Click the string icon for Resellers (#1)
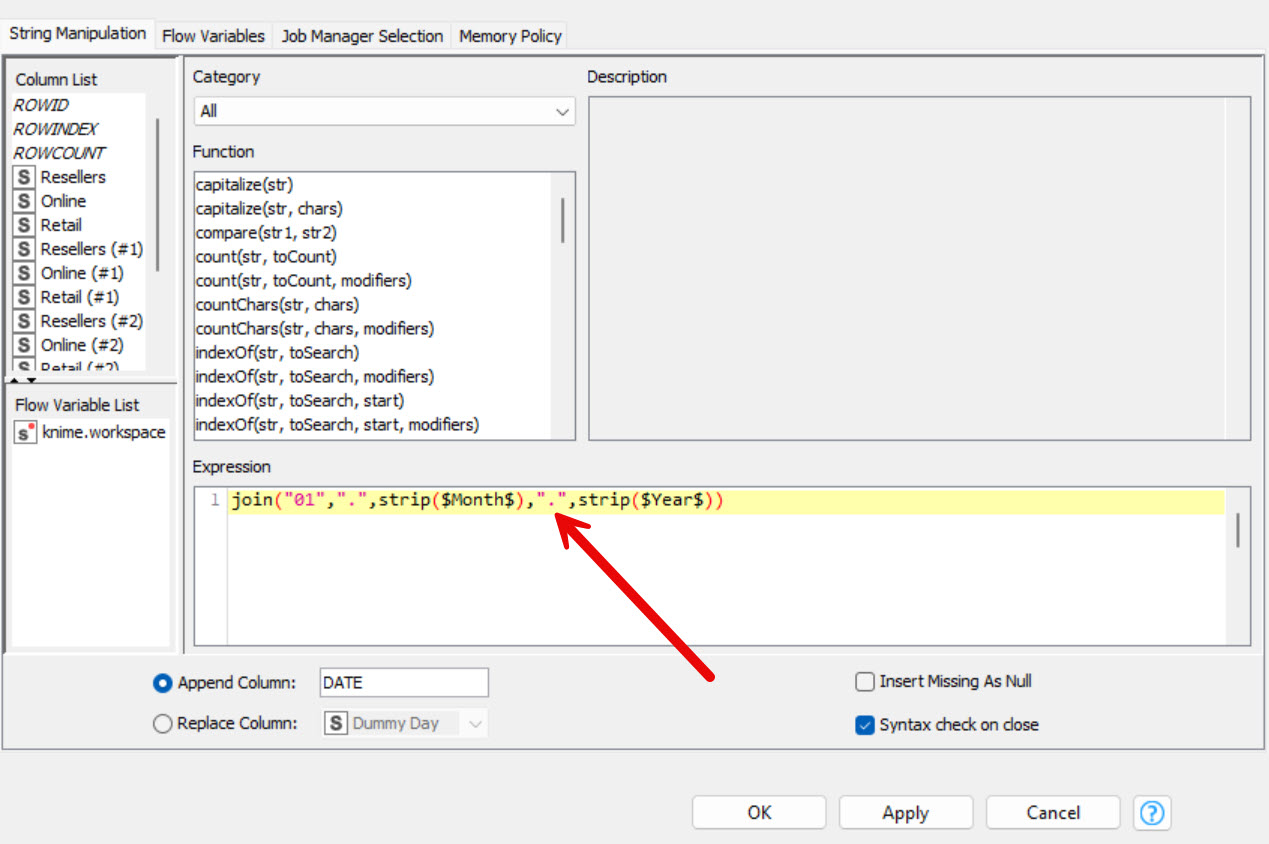The height and width of the screenshot is (844, 1269). click(23, 248)
